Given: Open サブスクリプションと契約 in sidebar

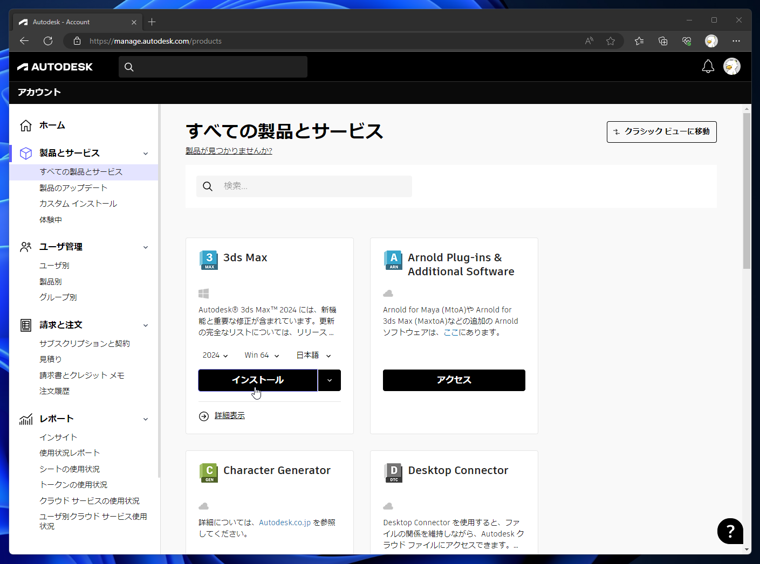Looking at the screenshot, I should pyautogui.click(x=84, y=344).
